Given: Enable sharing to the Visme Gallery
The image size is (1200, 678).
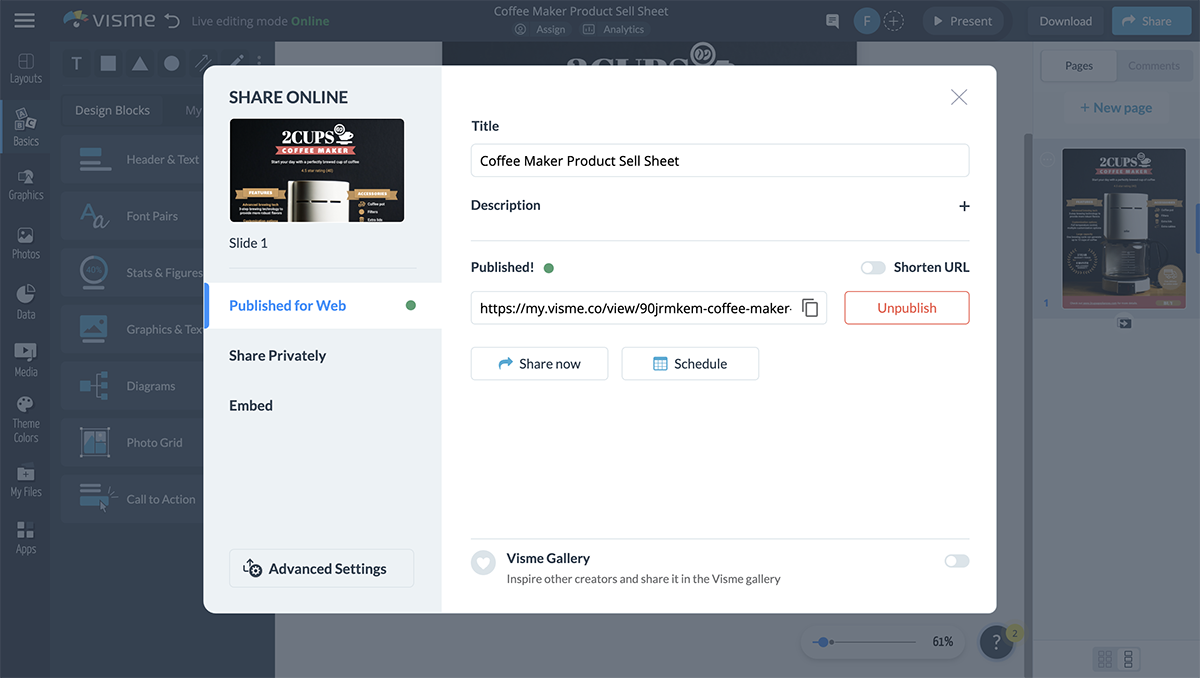Looking at the screenshot, I should pos(955,561).
